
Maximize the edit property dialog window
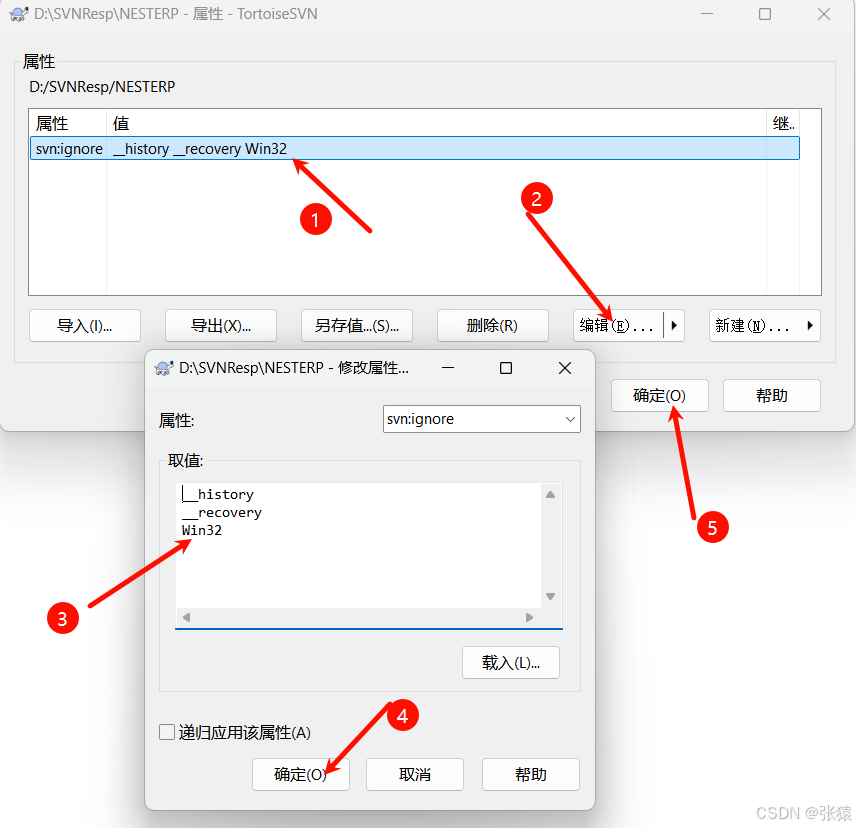pyautogui.click(x=506, y=368)
